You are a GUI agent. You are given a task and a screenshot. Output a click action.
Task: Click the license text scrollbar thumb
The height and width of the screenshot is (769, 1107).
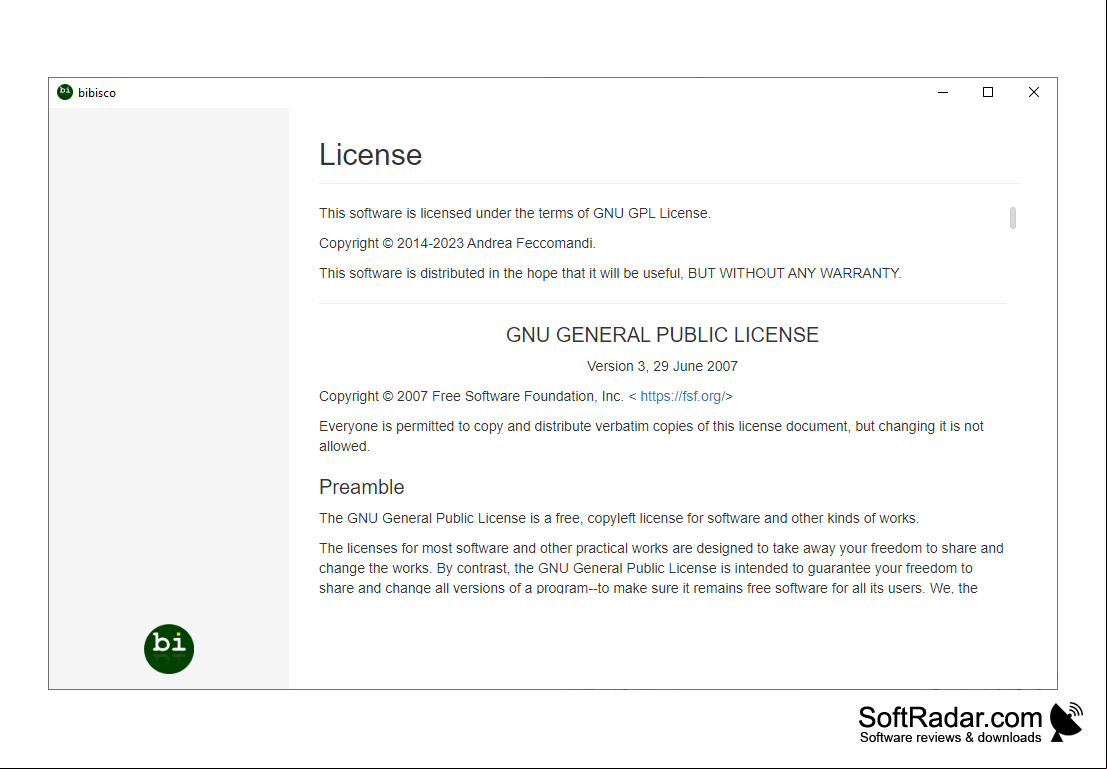coord(1012,217)
